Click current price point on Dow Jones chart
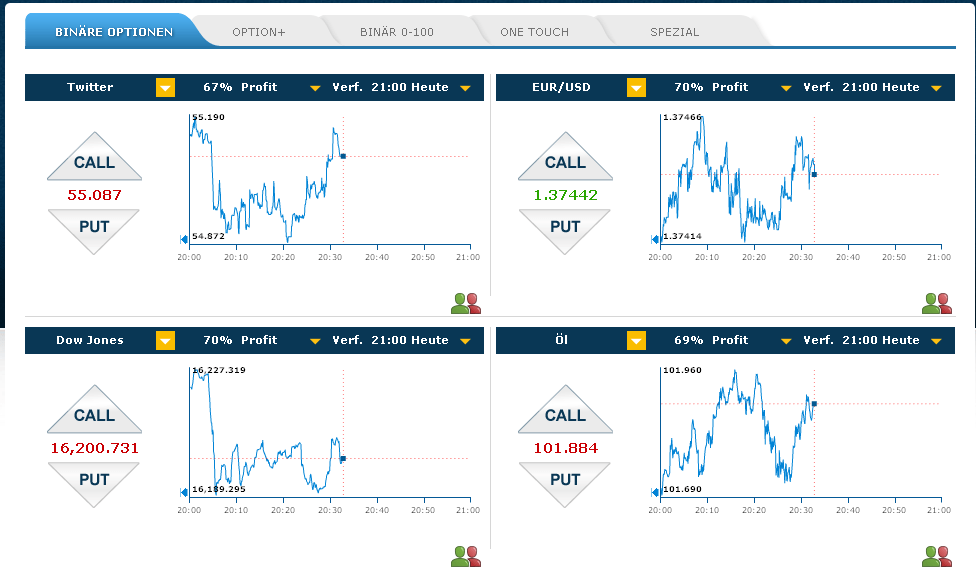The height and width of the screenshot is (583, 976). click(x=343, y=459)
